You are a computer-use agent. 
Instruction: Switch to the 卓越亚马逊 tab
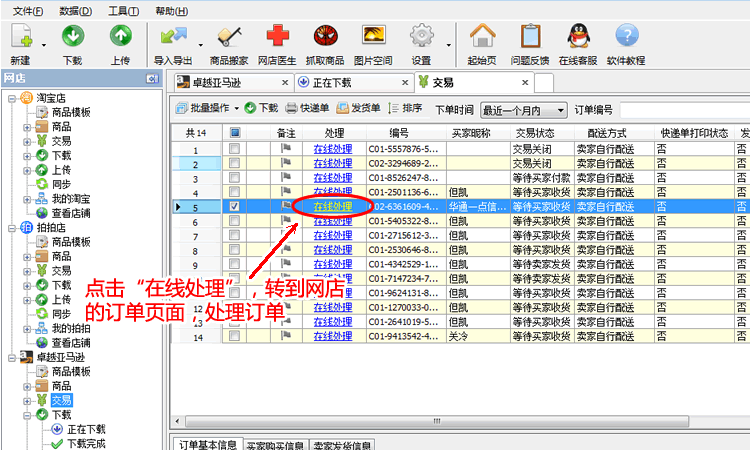coord(232,82)
